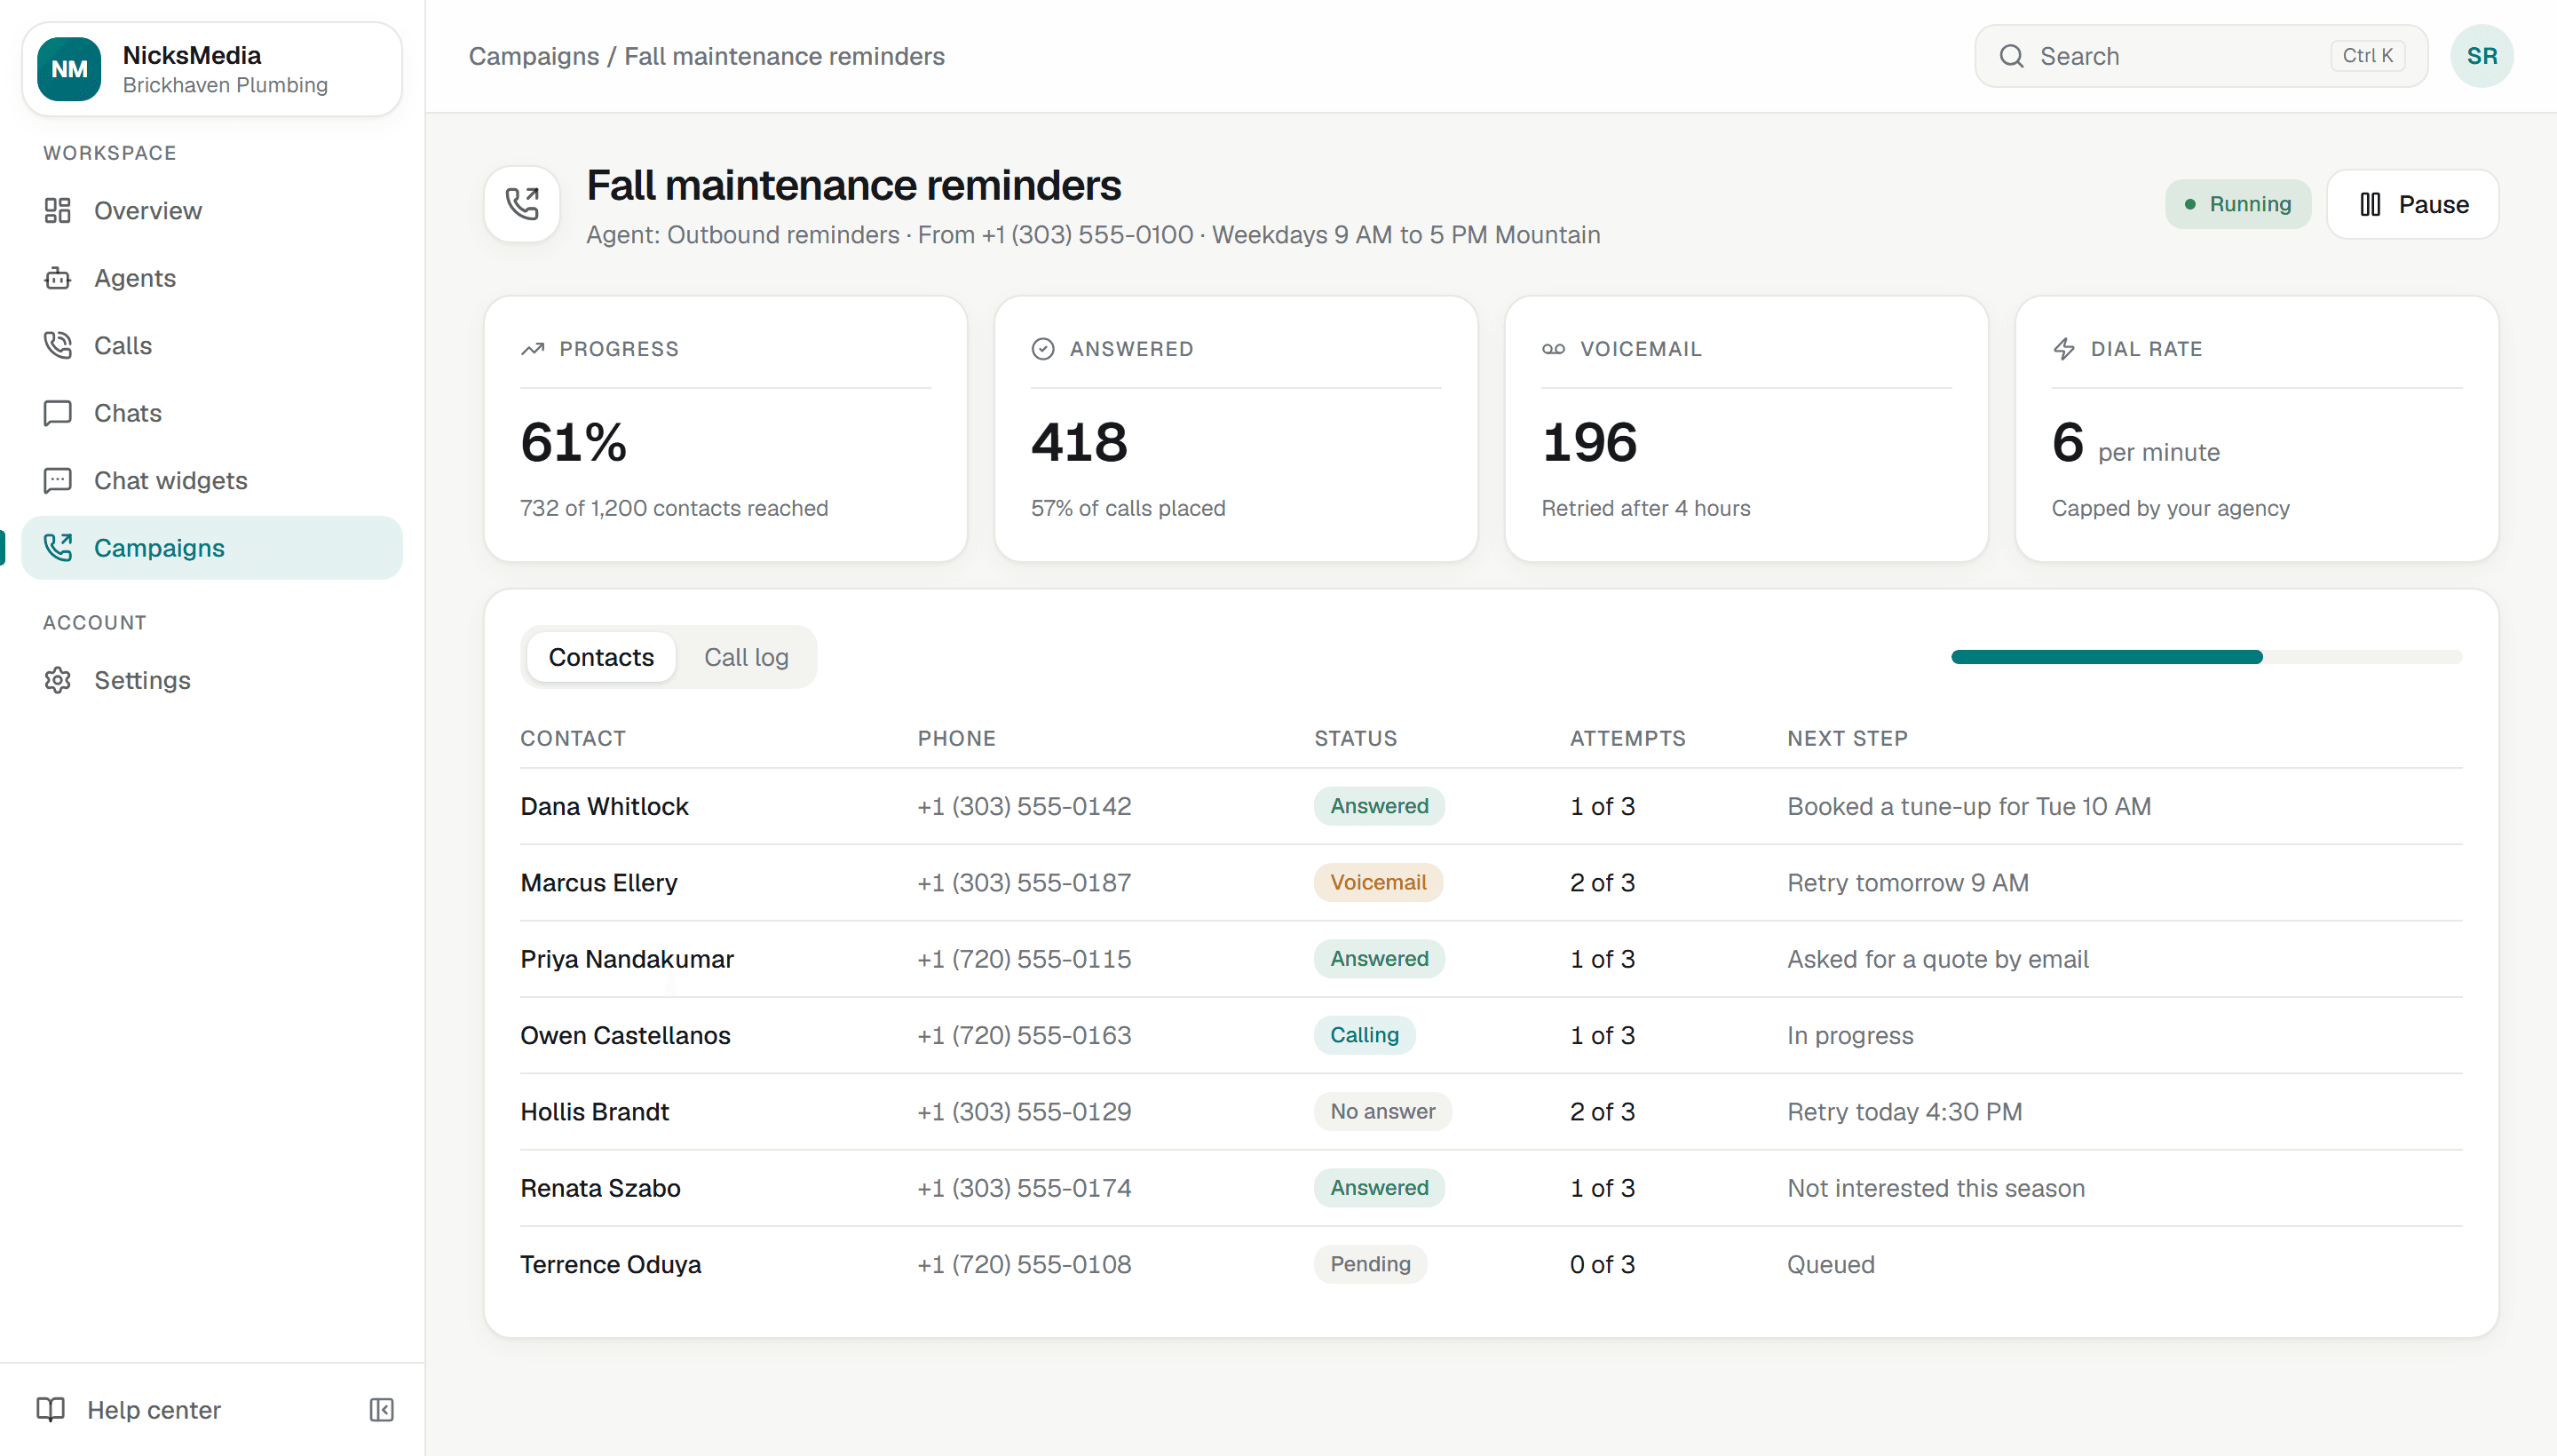
Task: Click 'Booked a tune-up for Tue 10 AM'
Action: [1969, 806]
